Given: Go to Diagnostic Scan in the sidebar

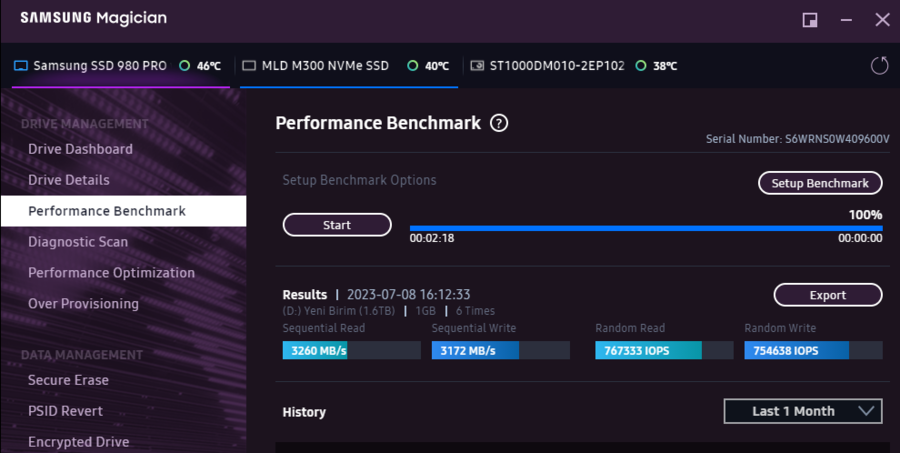Looking at the screenshot, I should (x=78, y=242).
